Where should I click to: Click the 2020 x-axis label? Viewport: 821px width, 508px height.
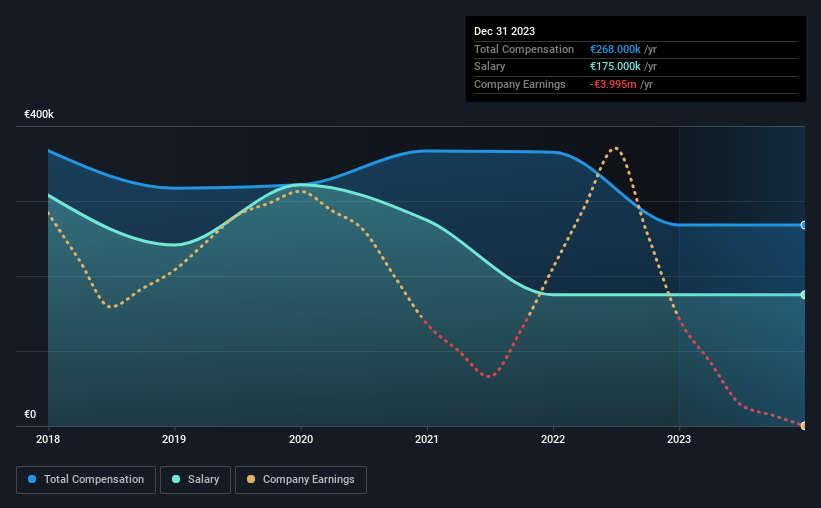coord(301,439)
